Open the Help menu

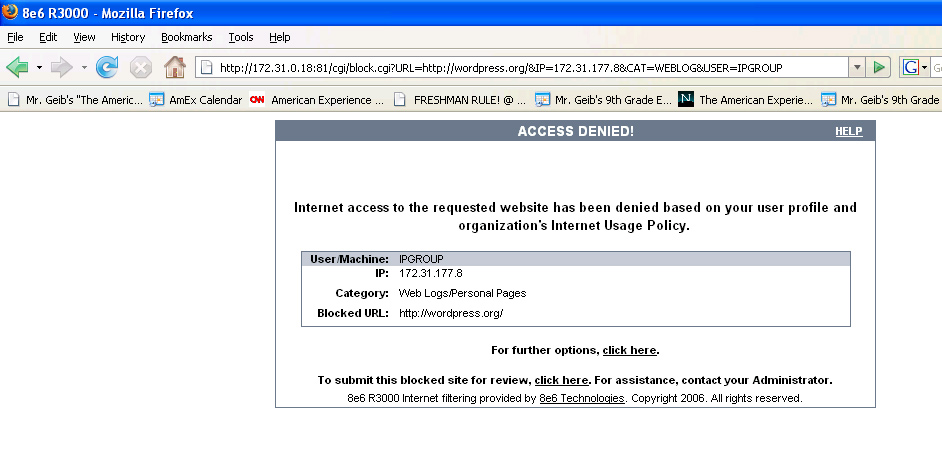[x=279, y=37]
